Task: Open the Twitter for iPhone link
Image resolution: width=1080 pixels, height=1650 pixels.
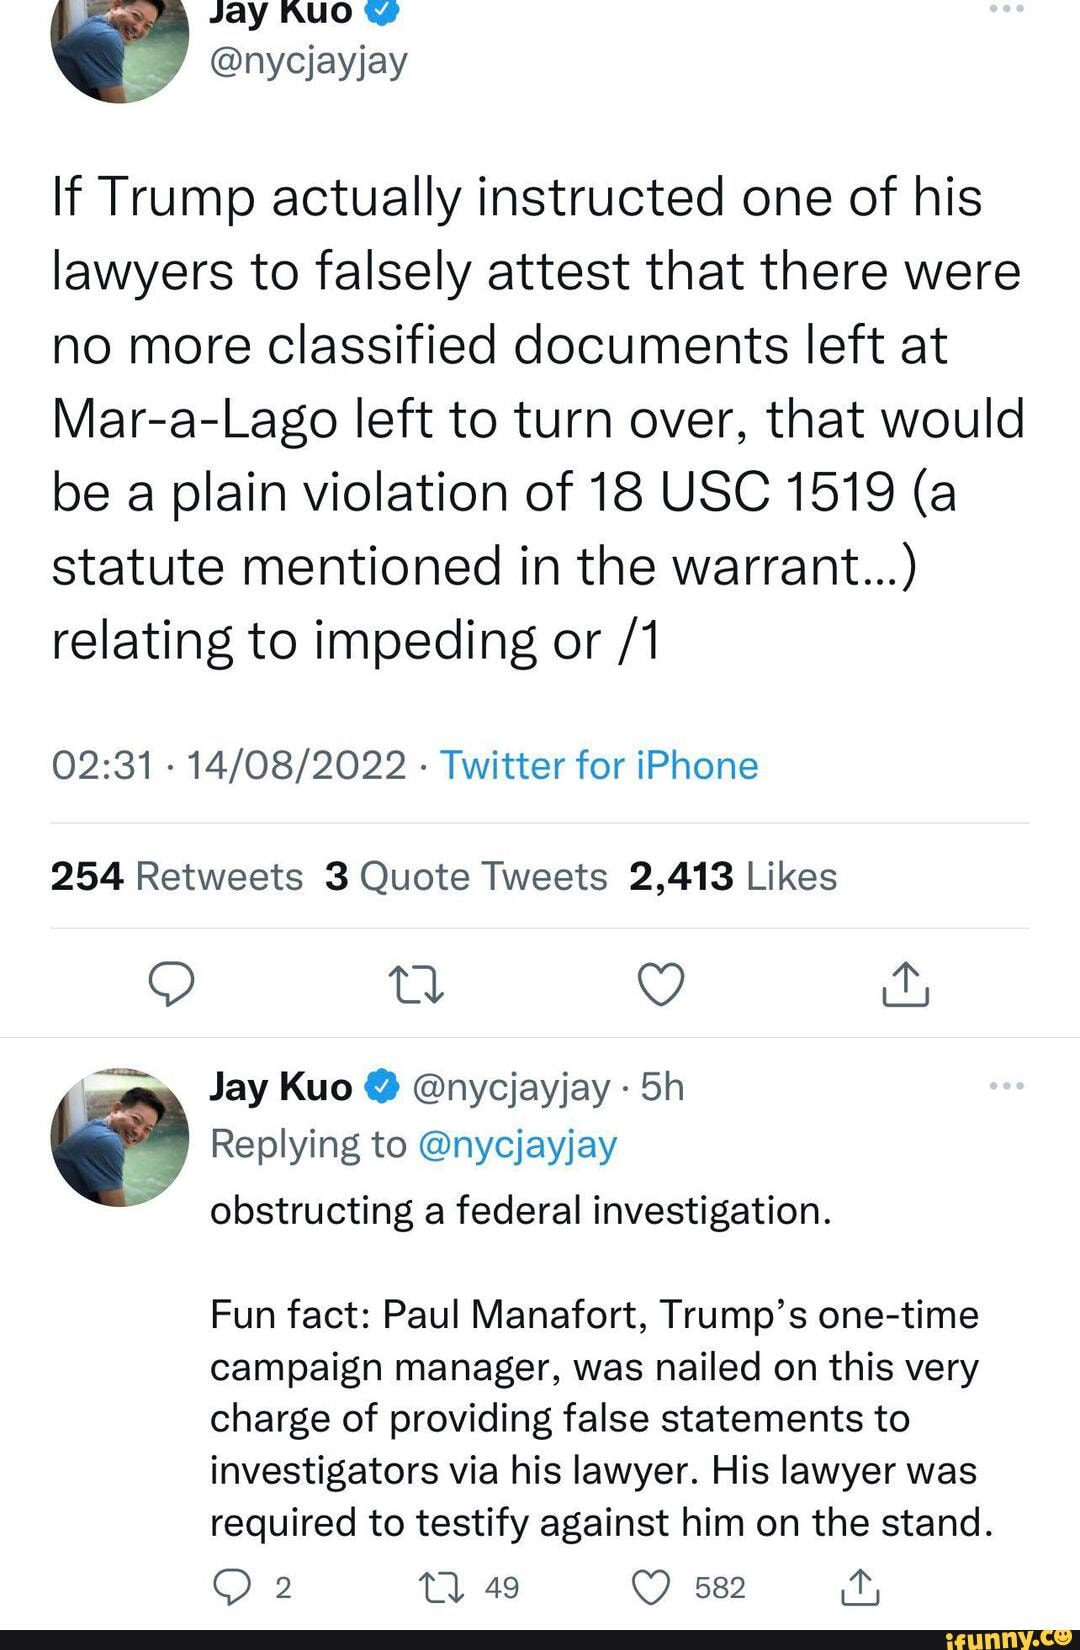Action: [x=599, y=766]
